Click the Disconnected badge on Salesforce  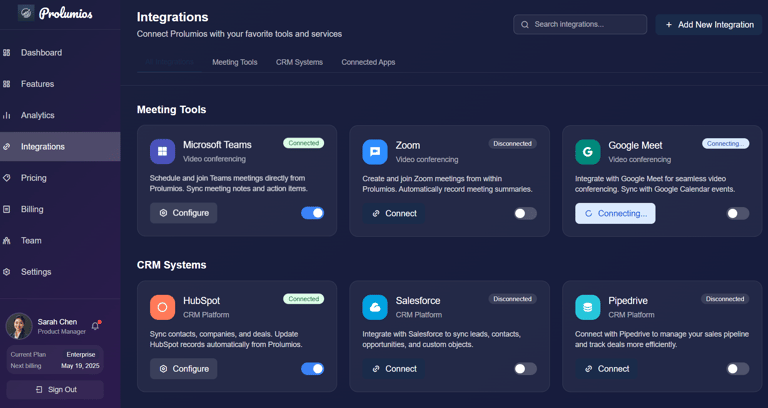[512, 299]
